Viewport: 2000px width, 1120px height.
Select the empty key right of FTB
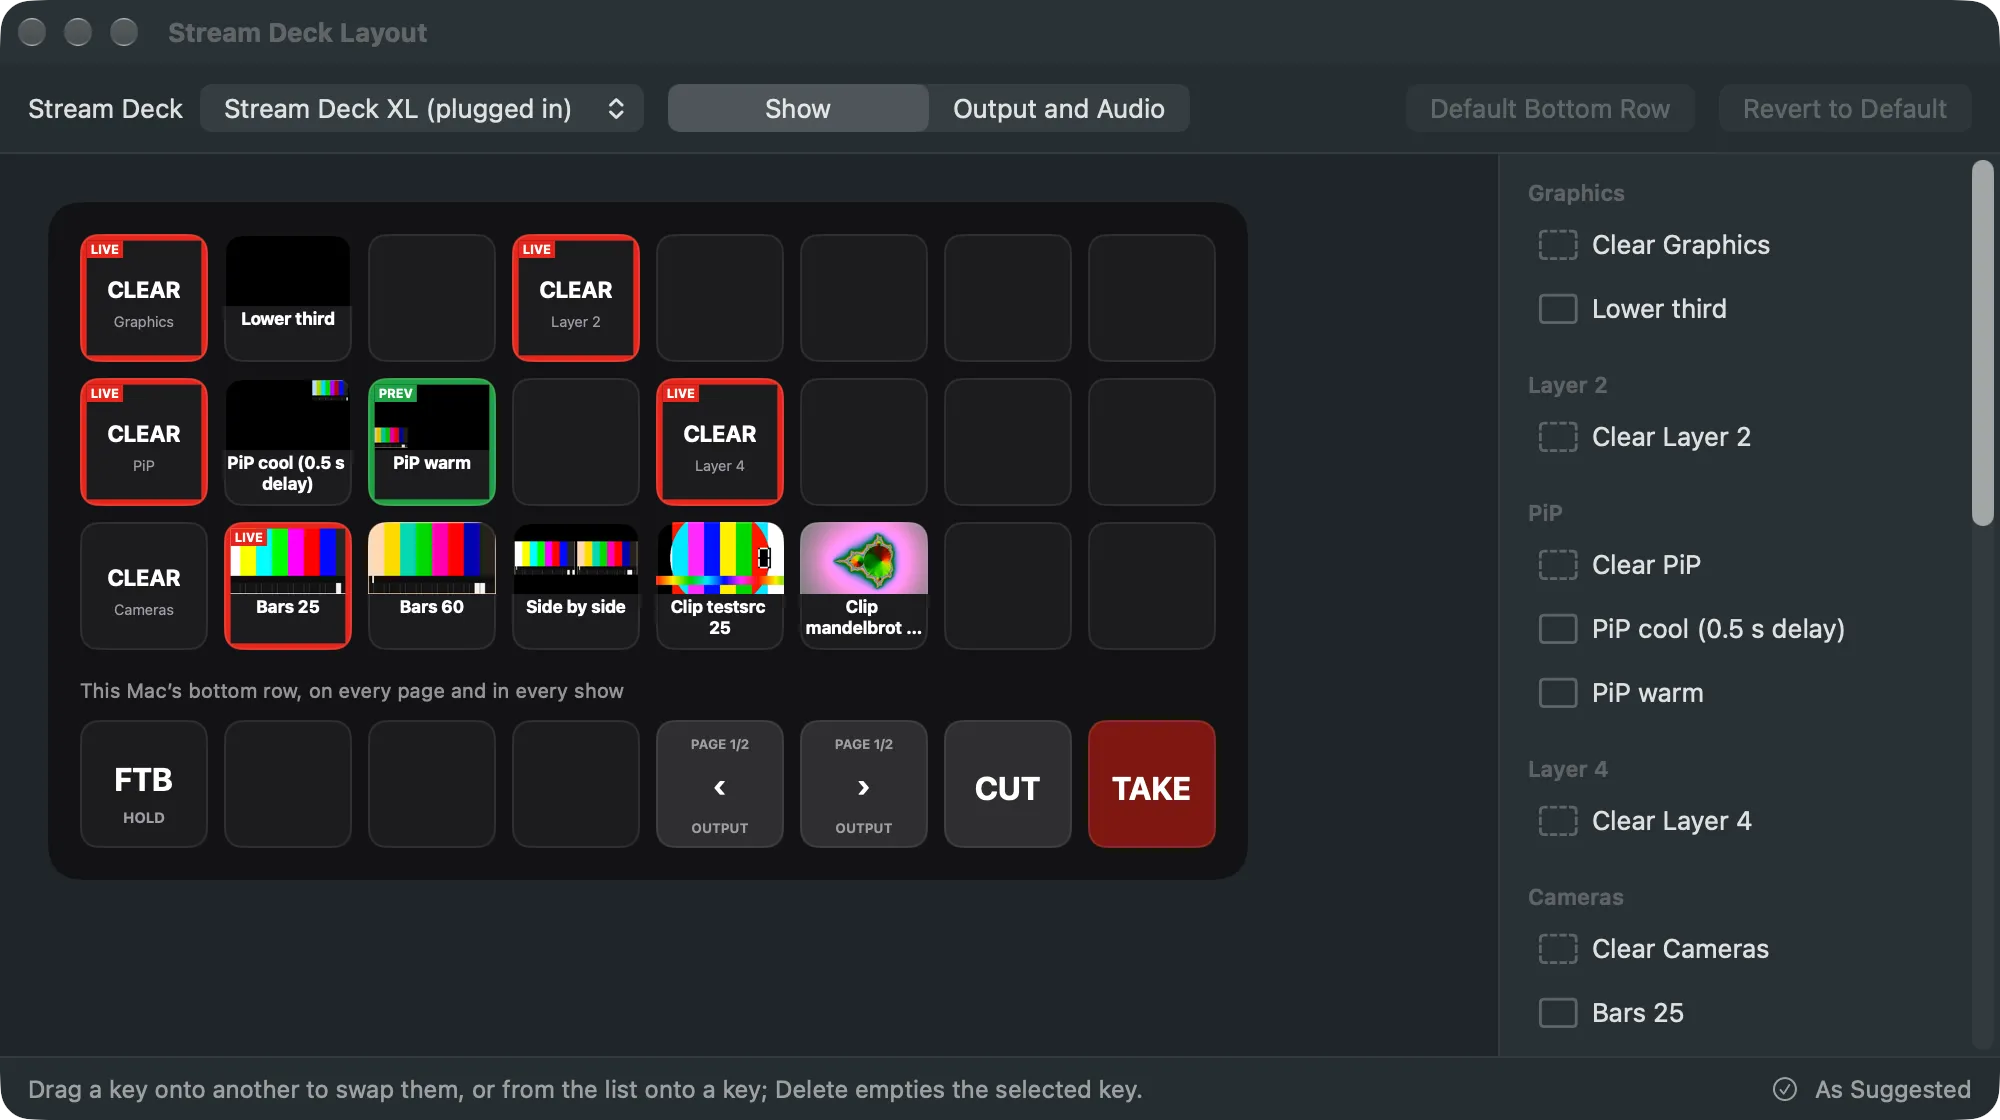coord(288,784)
